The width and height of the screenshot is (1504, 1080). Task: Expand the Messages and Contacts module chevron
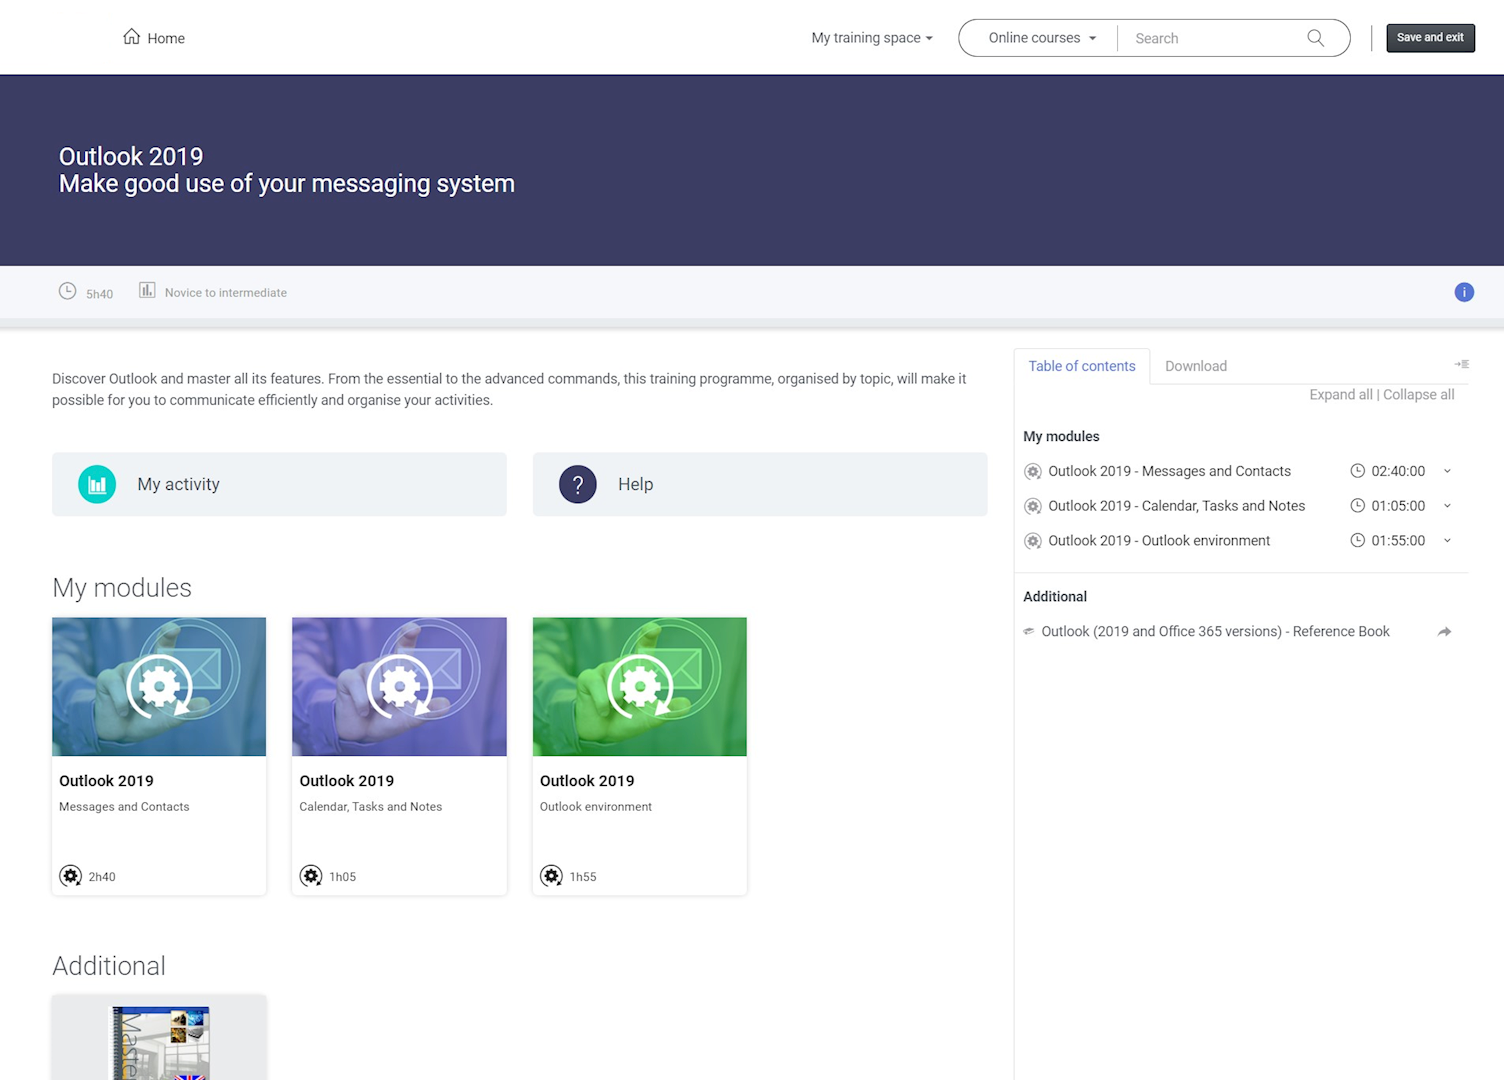pos(1447,471)
